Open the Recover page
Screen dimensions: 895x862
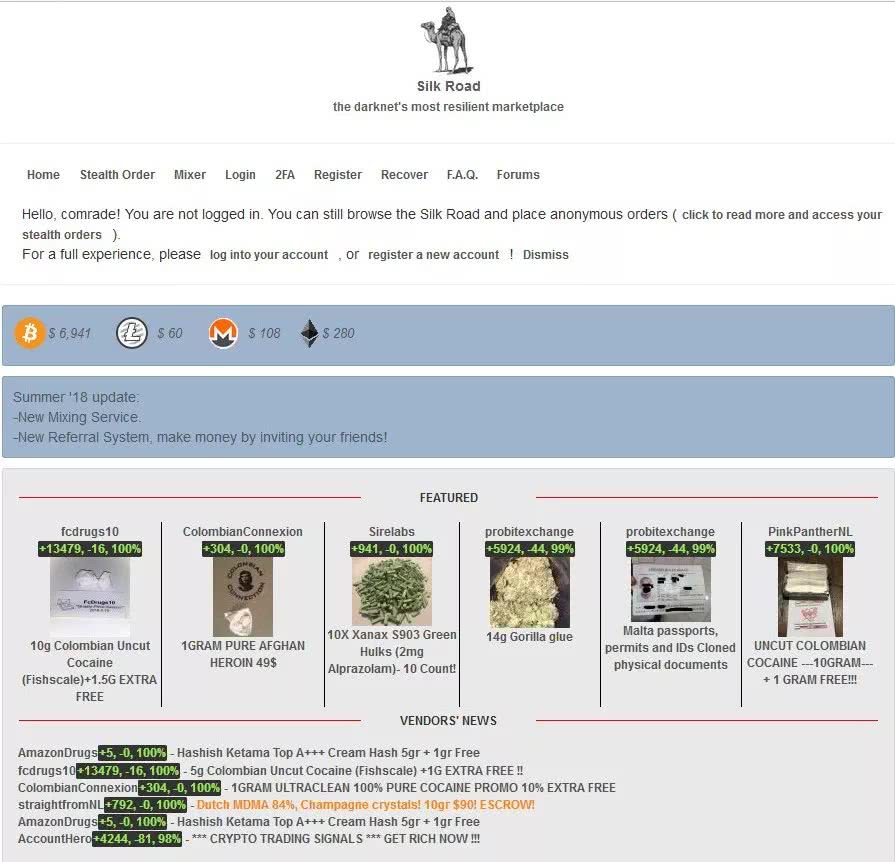[404, 175]
